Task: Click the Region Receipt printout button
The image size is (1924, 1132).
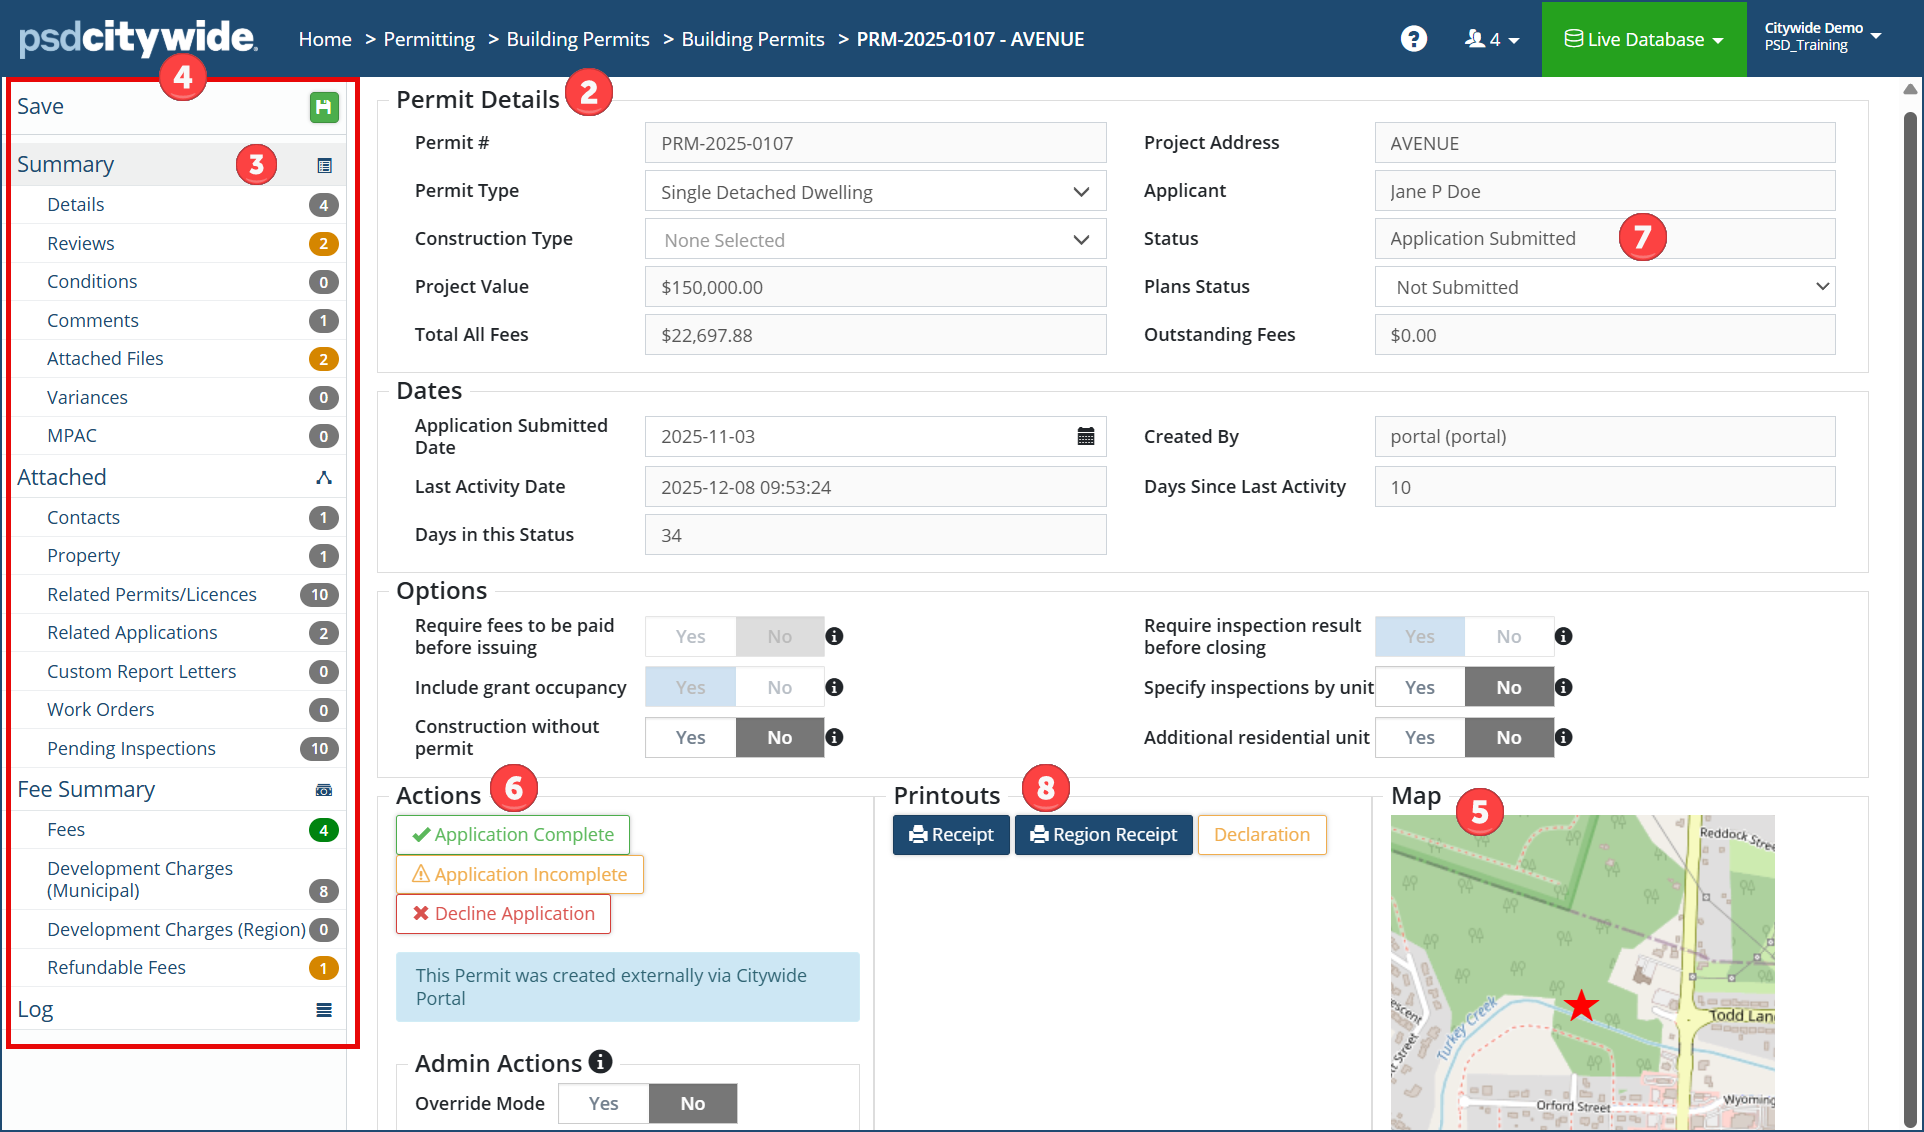Action: click(x=1103, y=834)
